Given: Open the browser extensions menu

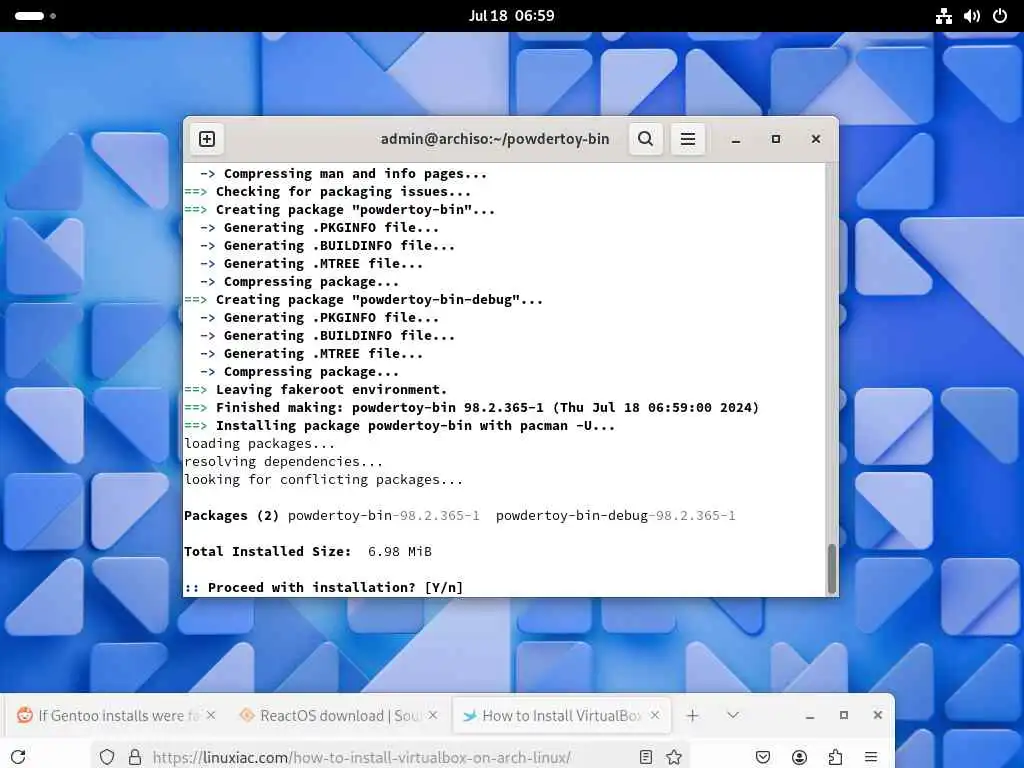Looking at the screenshot, I should point(835,757).
